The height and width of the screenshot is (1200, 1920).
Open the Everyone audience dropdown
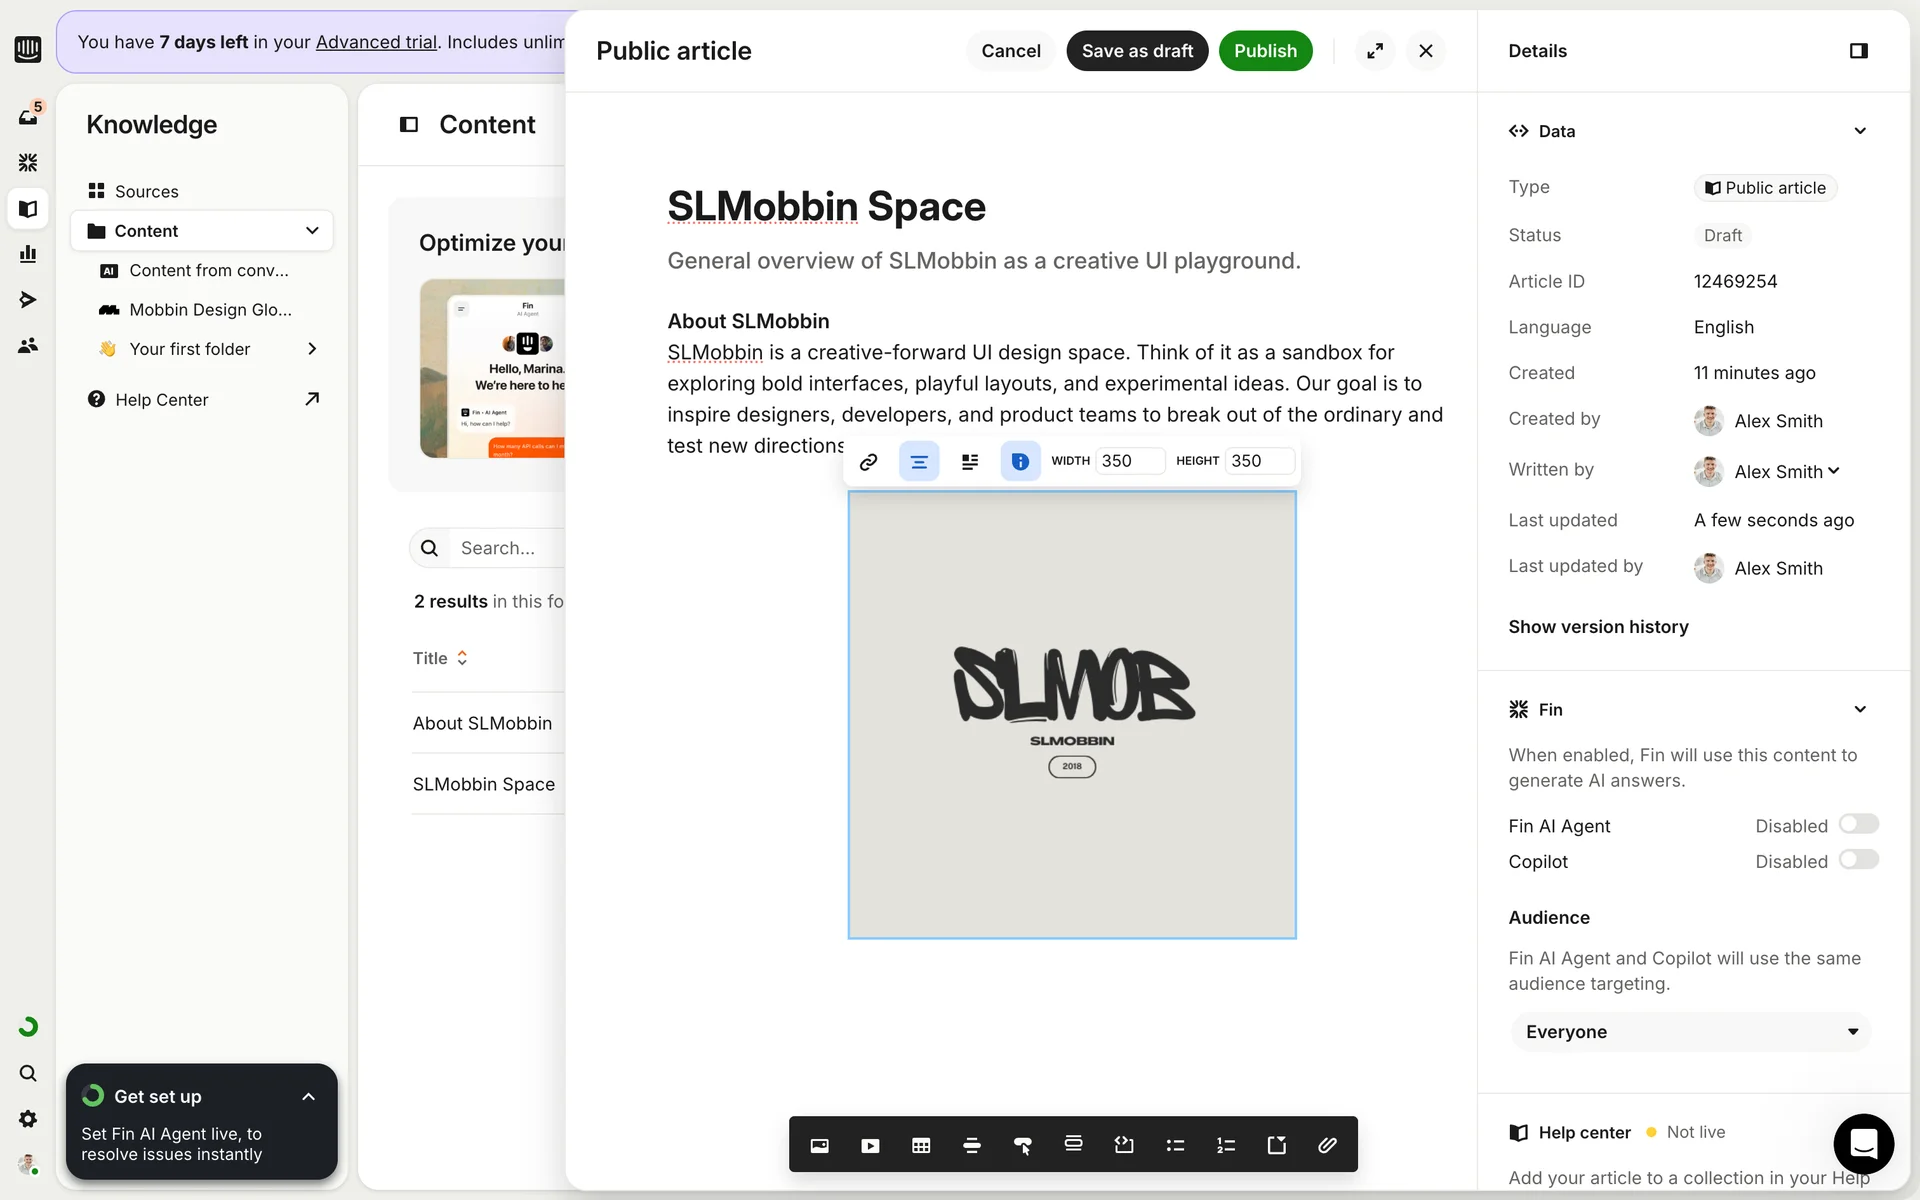click(1690, 1032)
